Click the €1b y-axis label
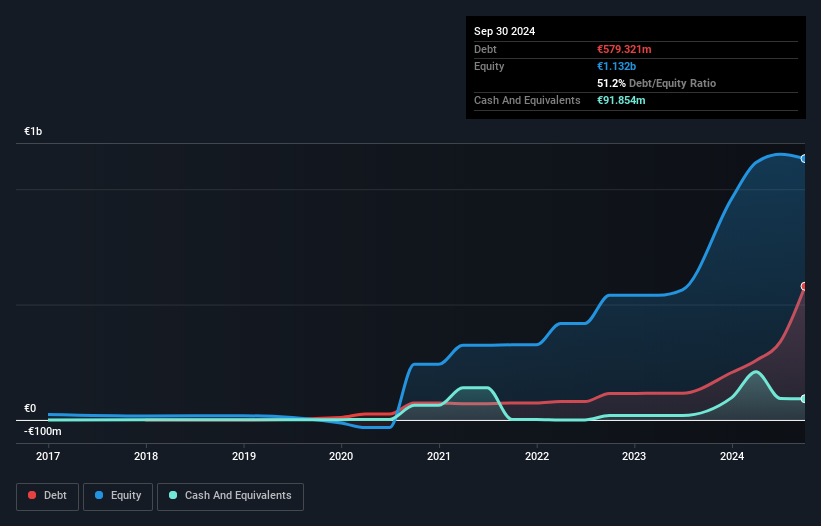Viewport: 821px width, 526px height. [x=33, y=131]
